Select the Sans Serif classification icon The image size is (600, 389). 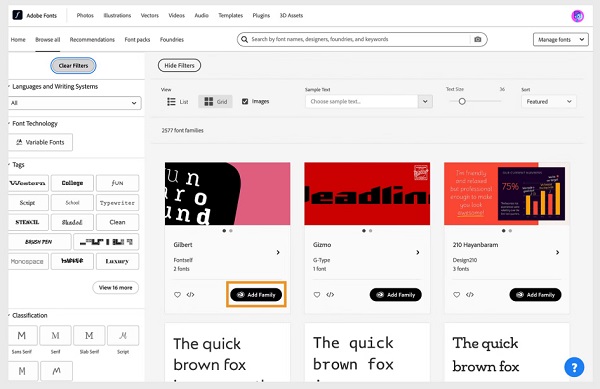tap(22, 335)
